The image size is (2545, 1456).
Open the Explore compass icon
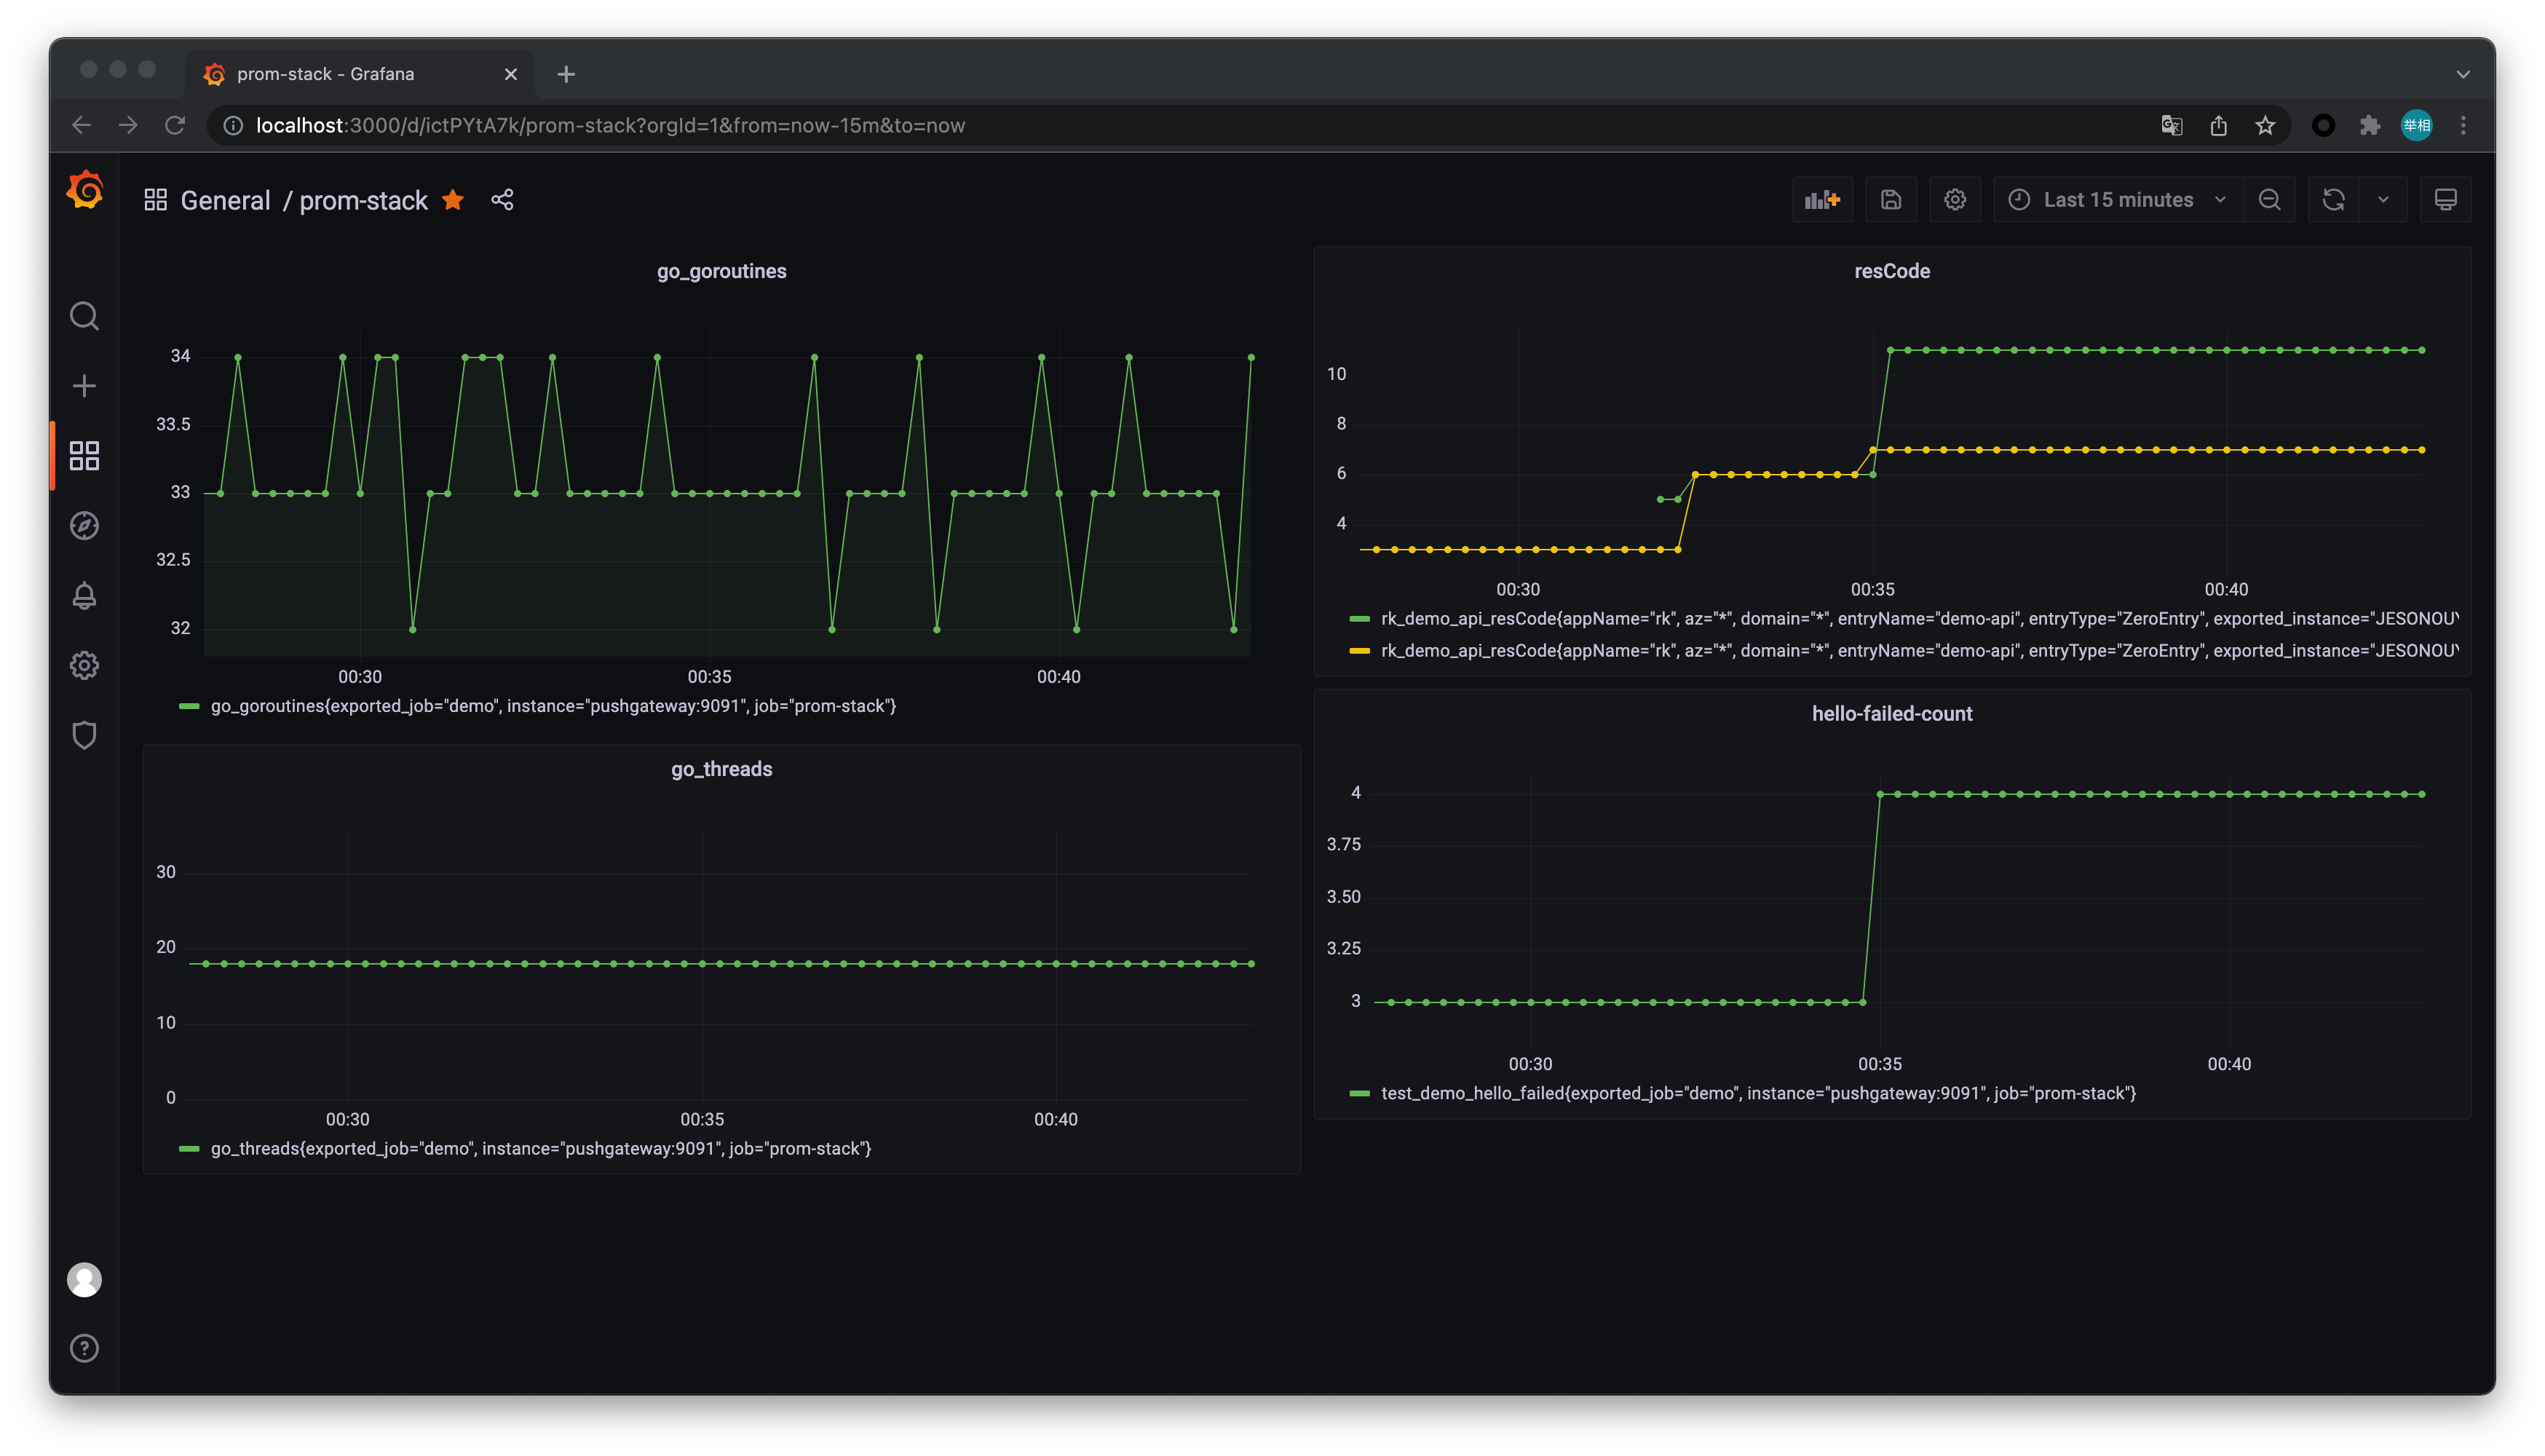click(84, 526)
